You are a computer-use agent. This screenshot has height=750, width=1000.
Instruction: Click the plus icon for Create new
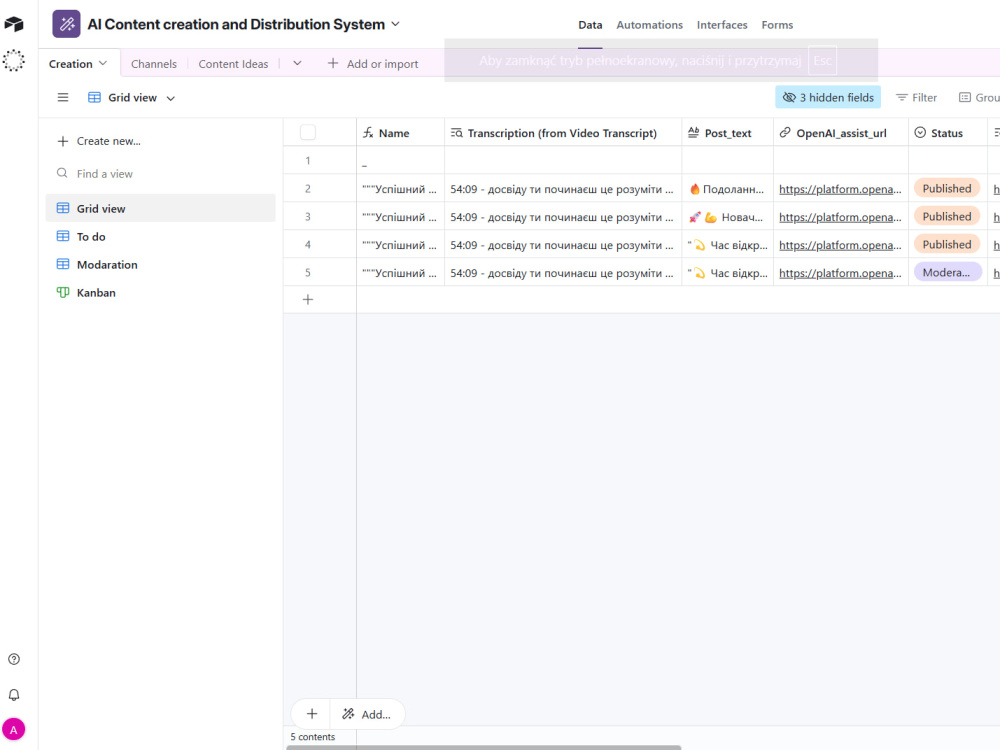pyautogui.click(x=62, y=141)
